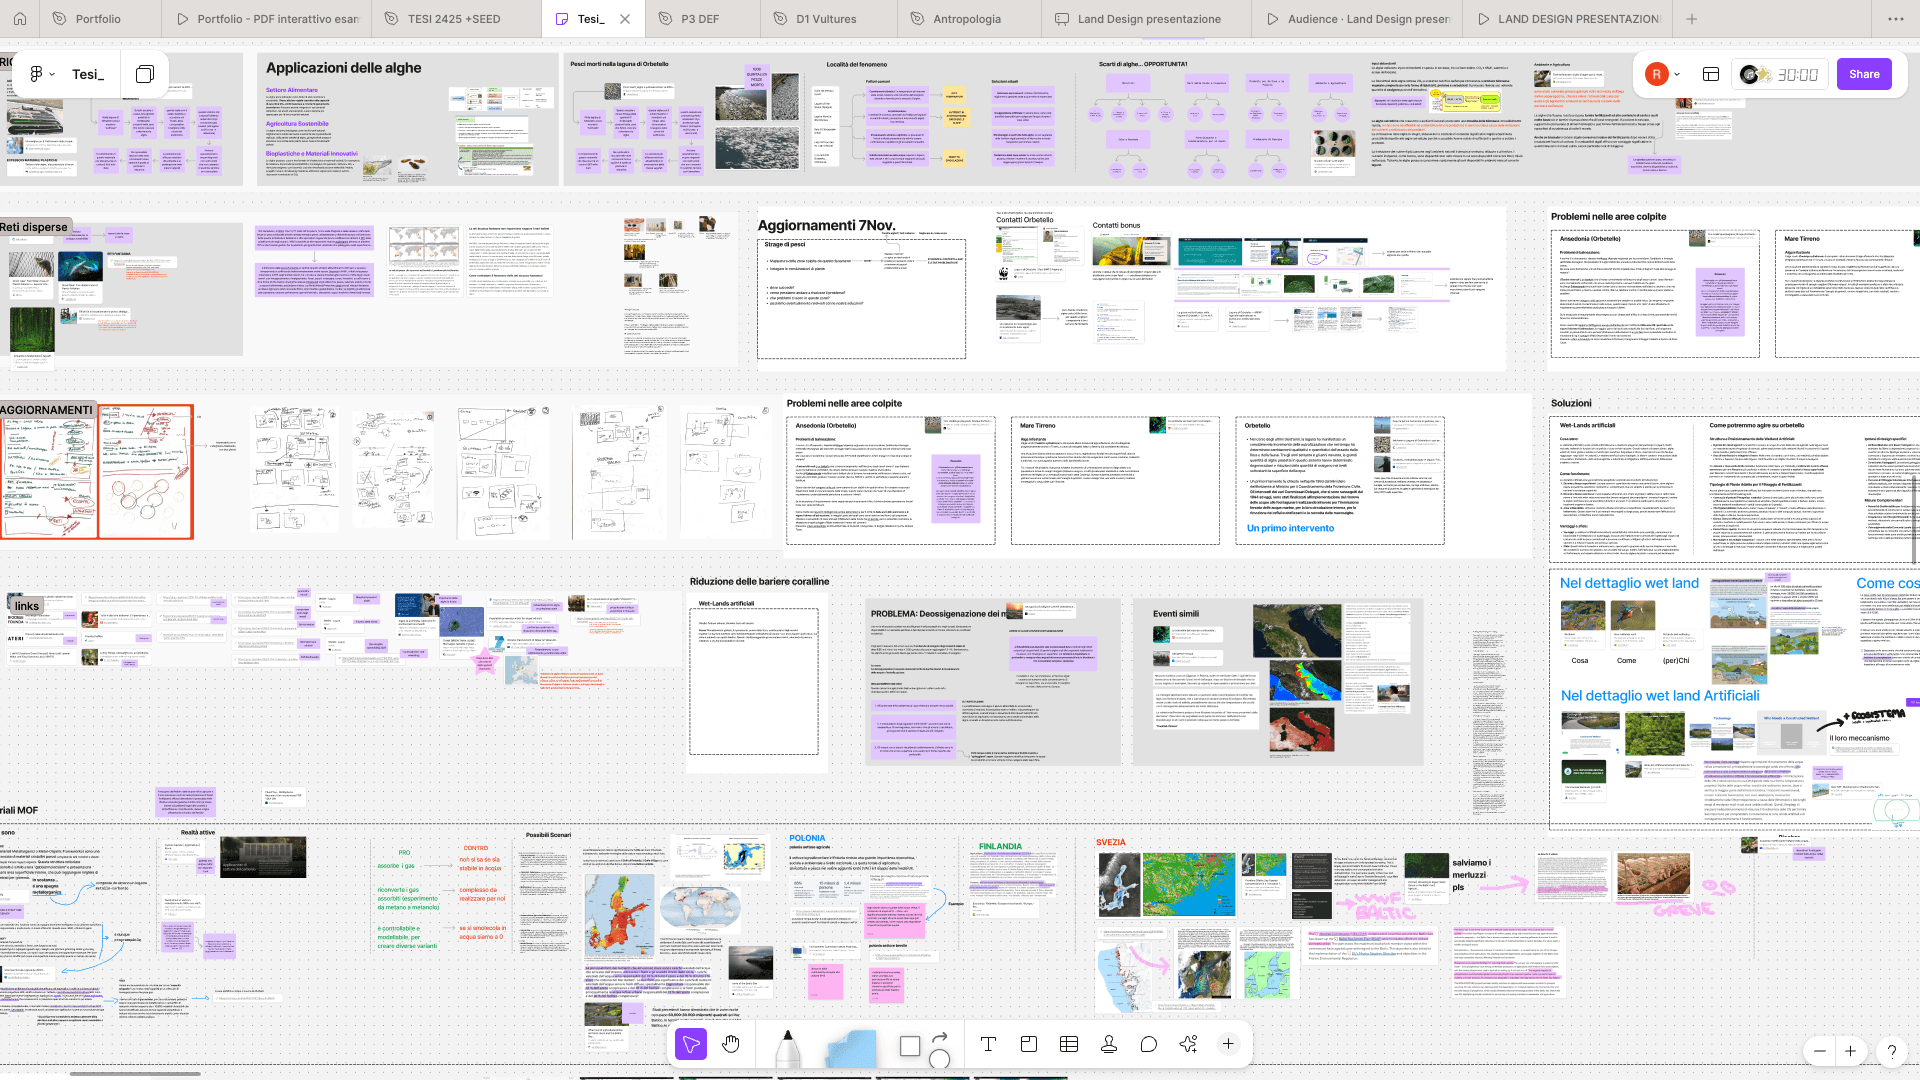Viewport: 1920px width, 1080px height.
Task: Open the AI sparkle tools
Action: pos(1188,1045)
